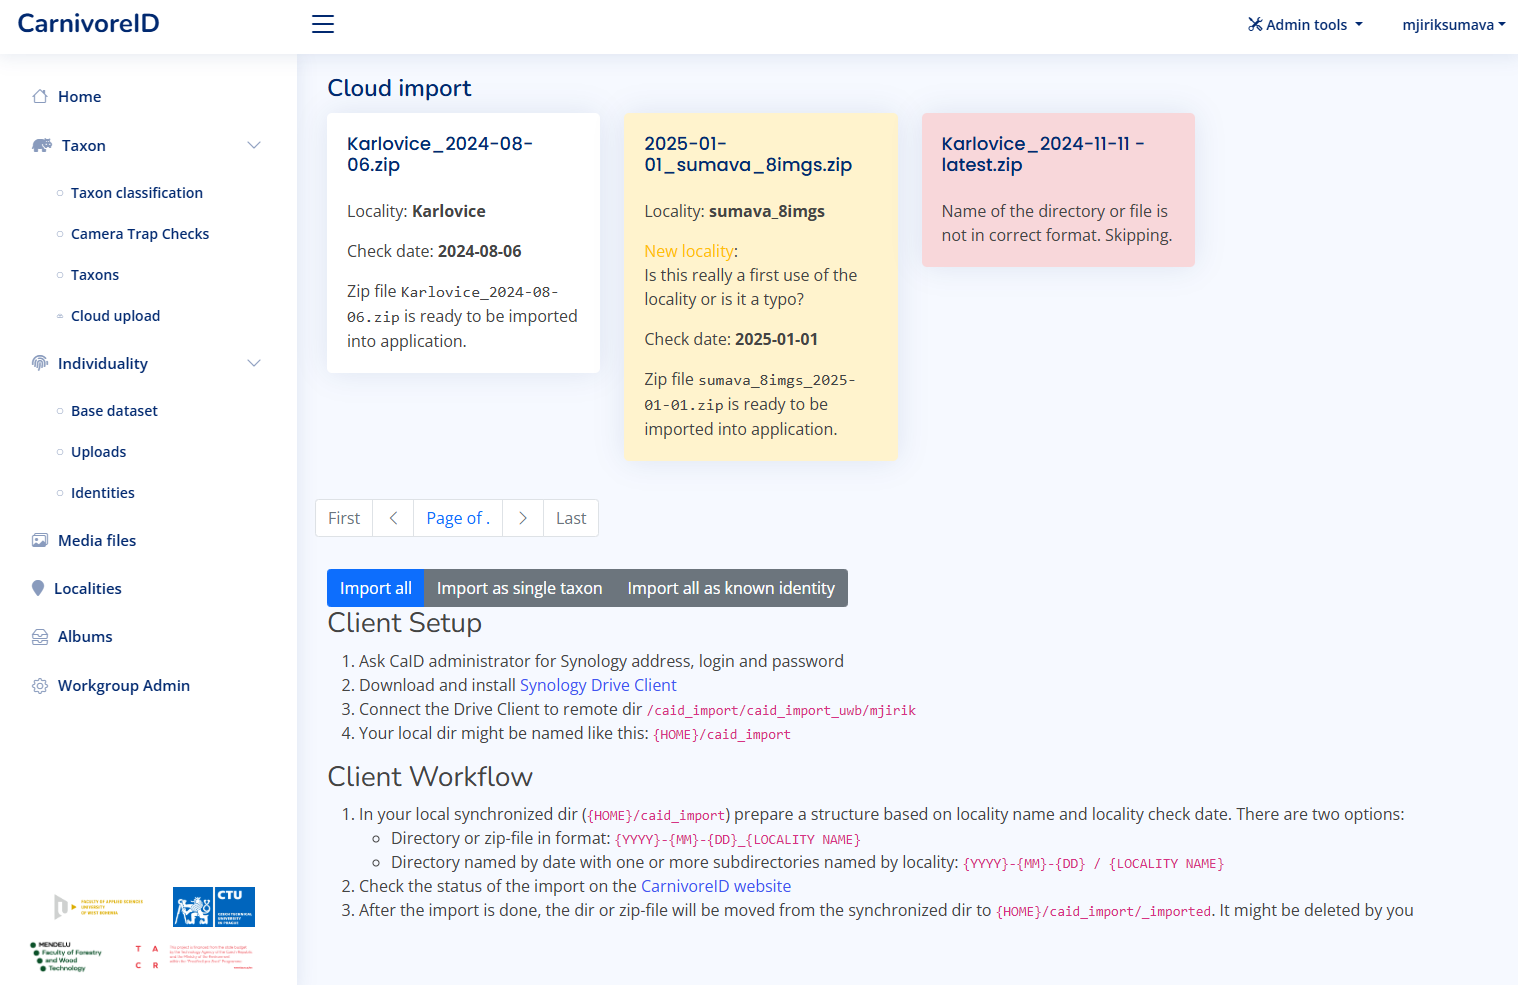Open Camera Trap Checks in sidebar
1518x985 pixels.
140,234
